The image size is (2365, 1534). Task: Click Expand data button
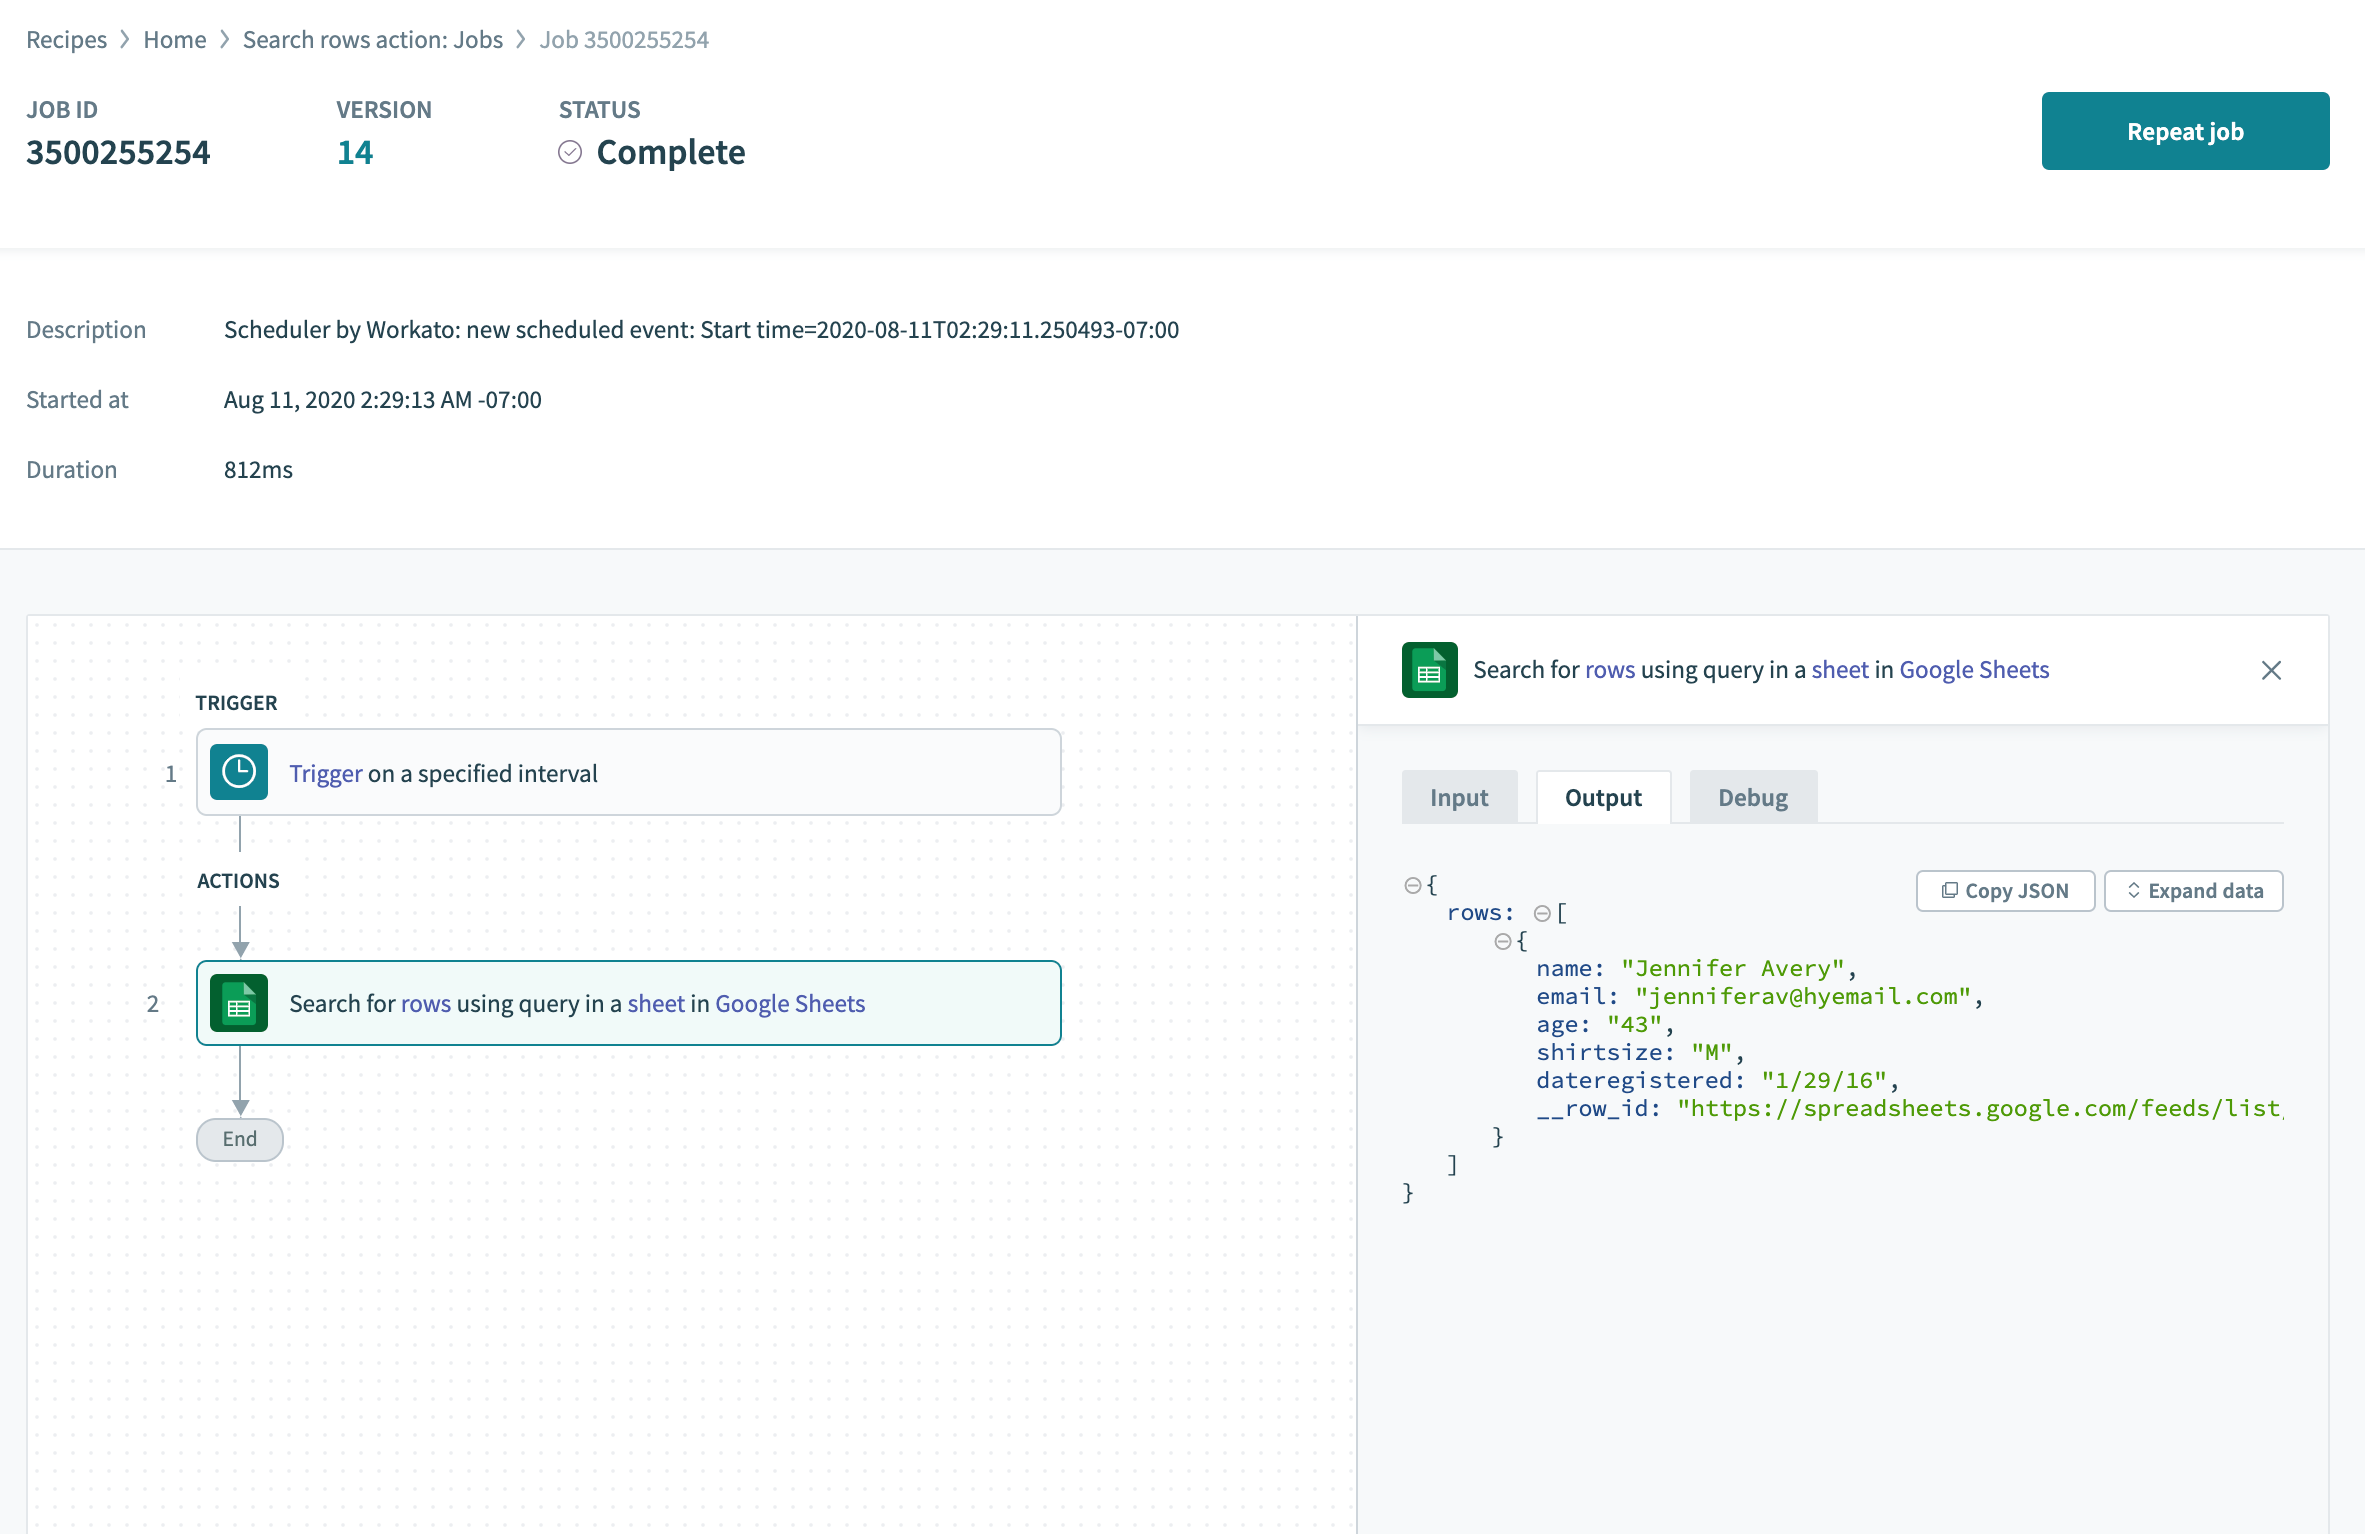coord(2193,891)
